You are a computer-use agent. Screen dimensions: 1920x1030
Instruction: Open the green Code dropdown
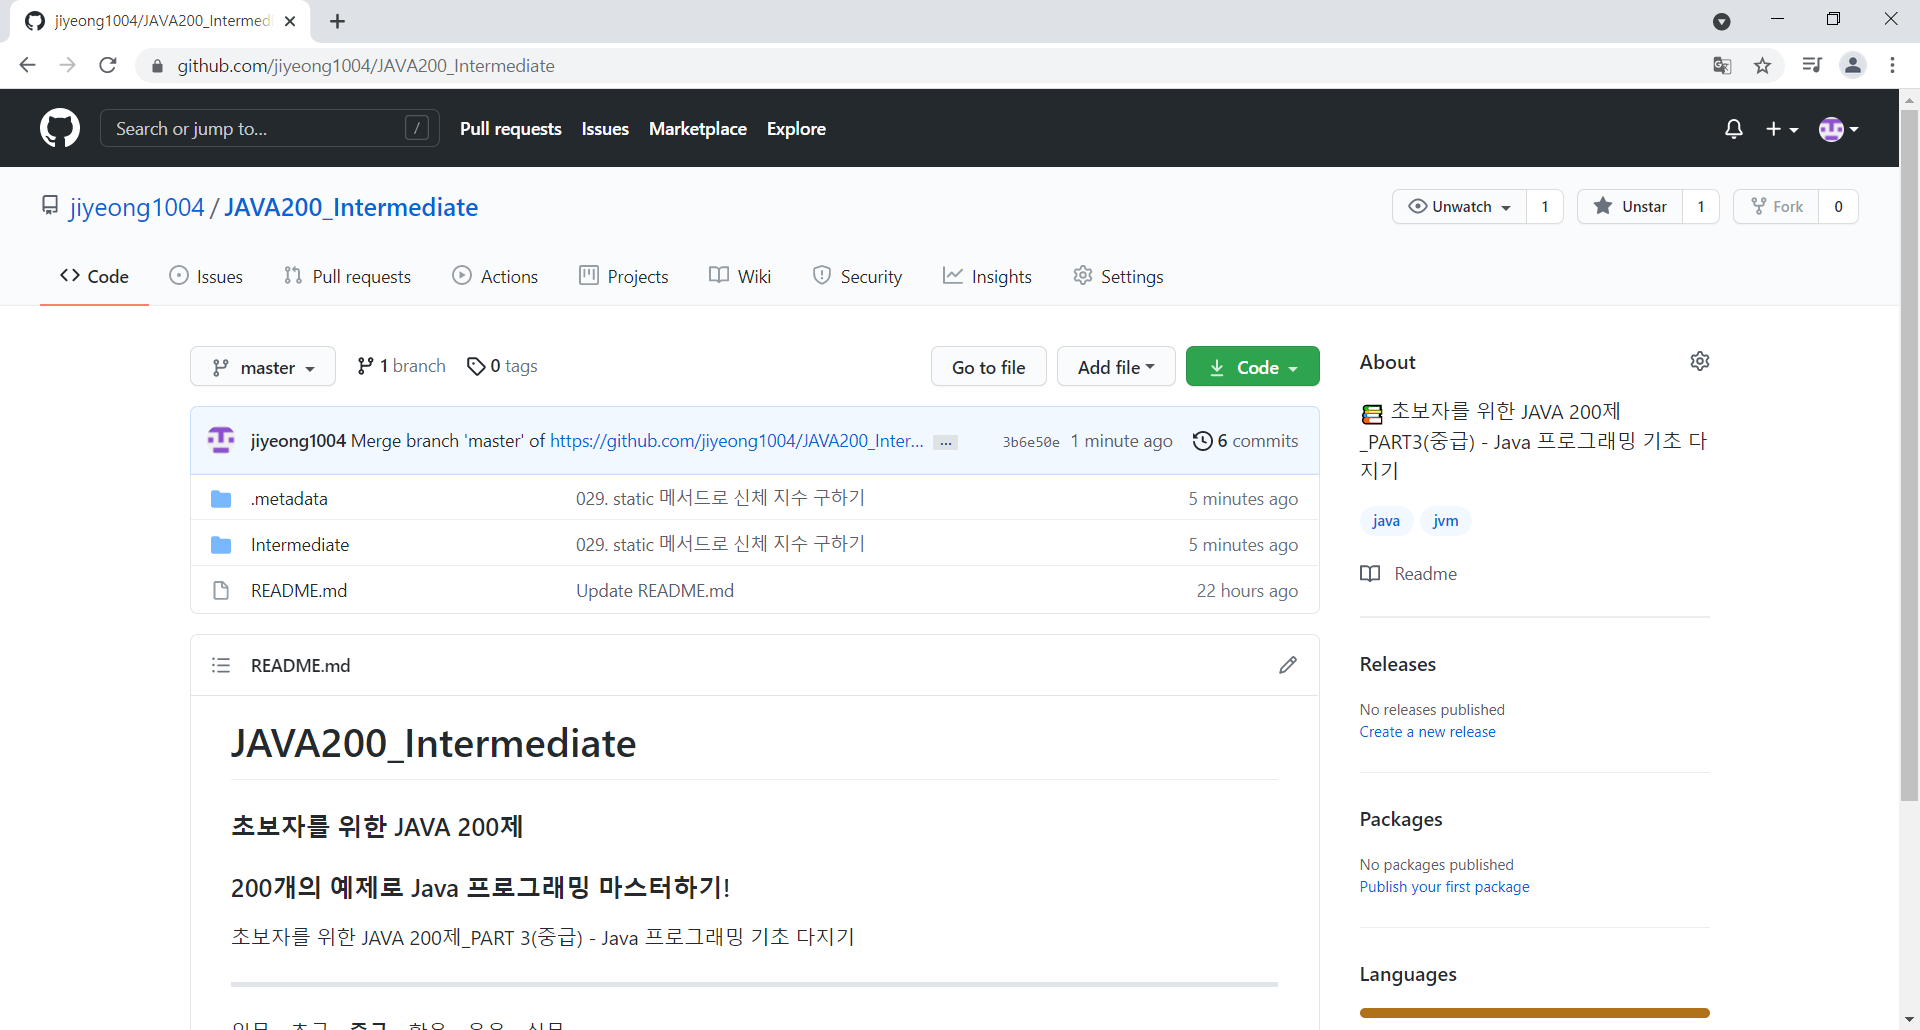pyautogui.click(x=1252, y=367)
